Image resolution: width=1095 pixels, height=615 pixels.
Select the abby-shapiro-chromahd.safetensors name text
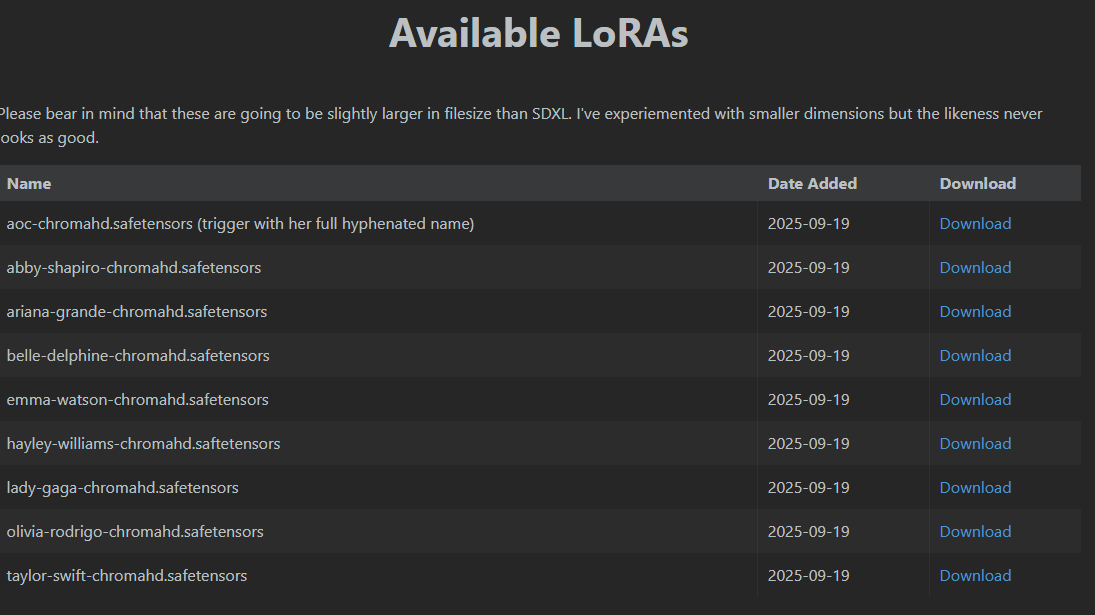coord(133,267)
